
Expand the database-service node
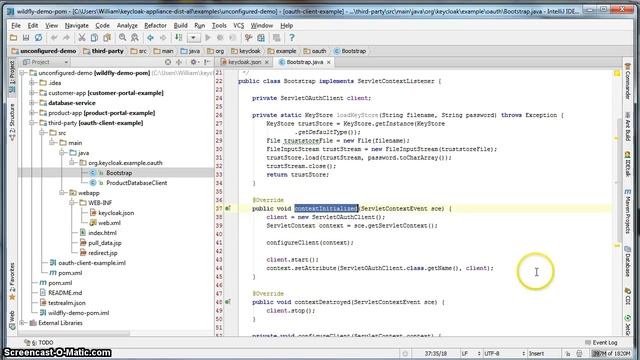pos(32,103)
